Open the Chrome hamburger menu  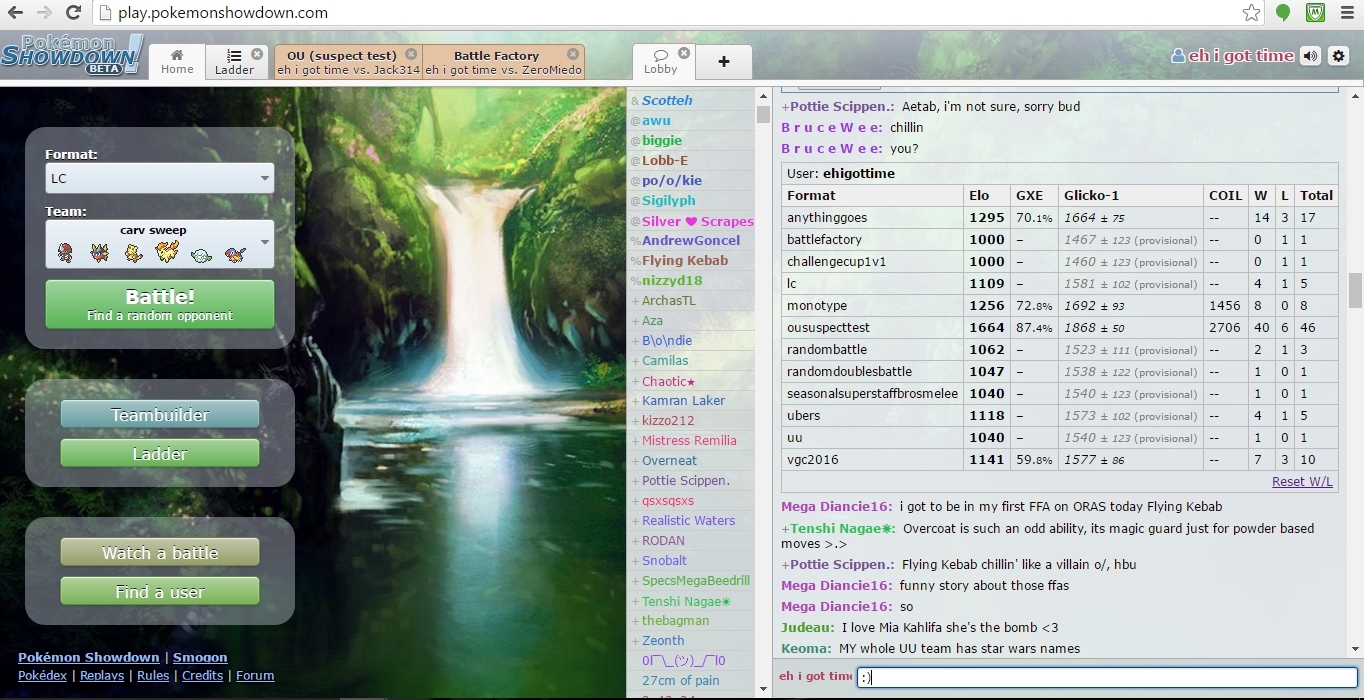pyautogui.click(x=1347, y=13)
